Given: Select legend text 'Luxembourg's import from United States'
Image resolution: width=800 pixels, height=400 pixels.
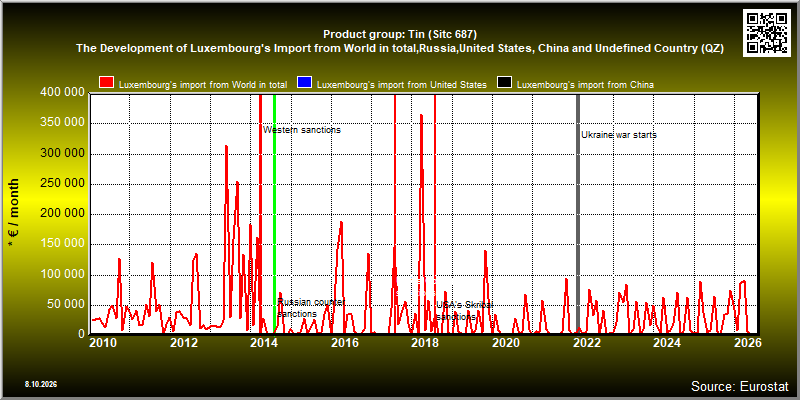Looking at the screenshot, I should point(402,85).
